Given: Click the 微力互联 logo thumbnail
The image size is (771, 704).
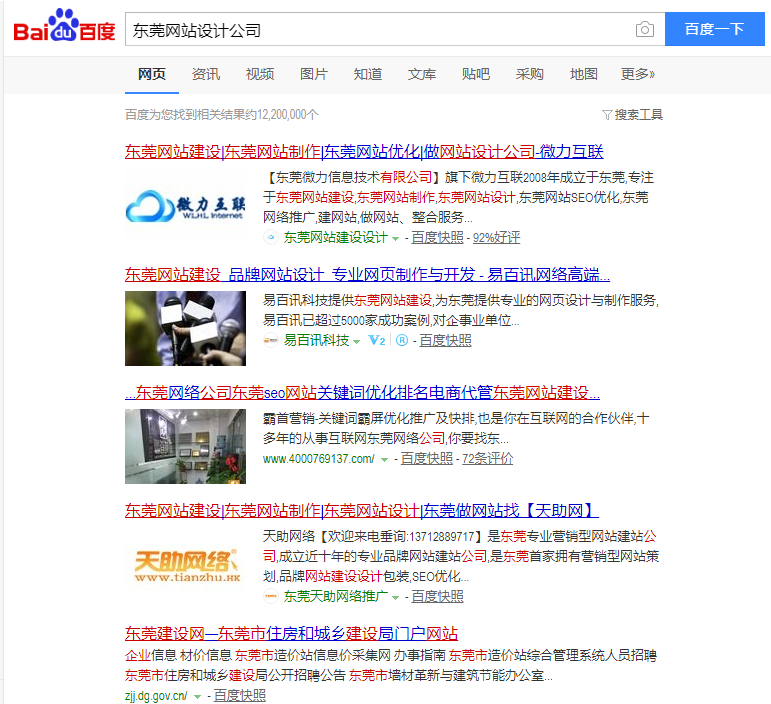Looking at the screenshot, I should 185,206.
